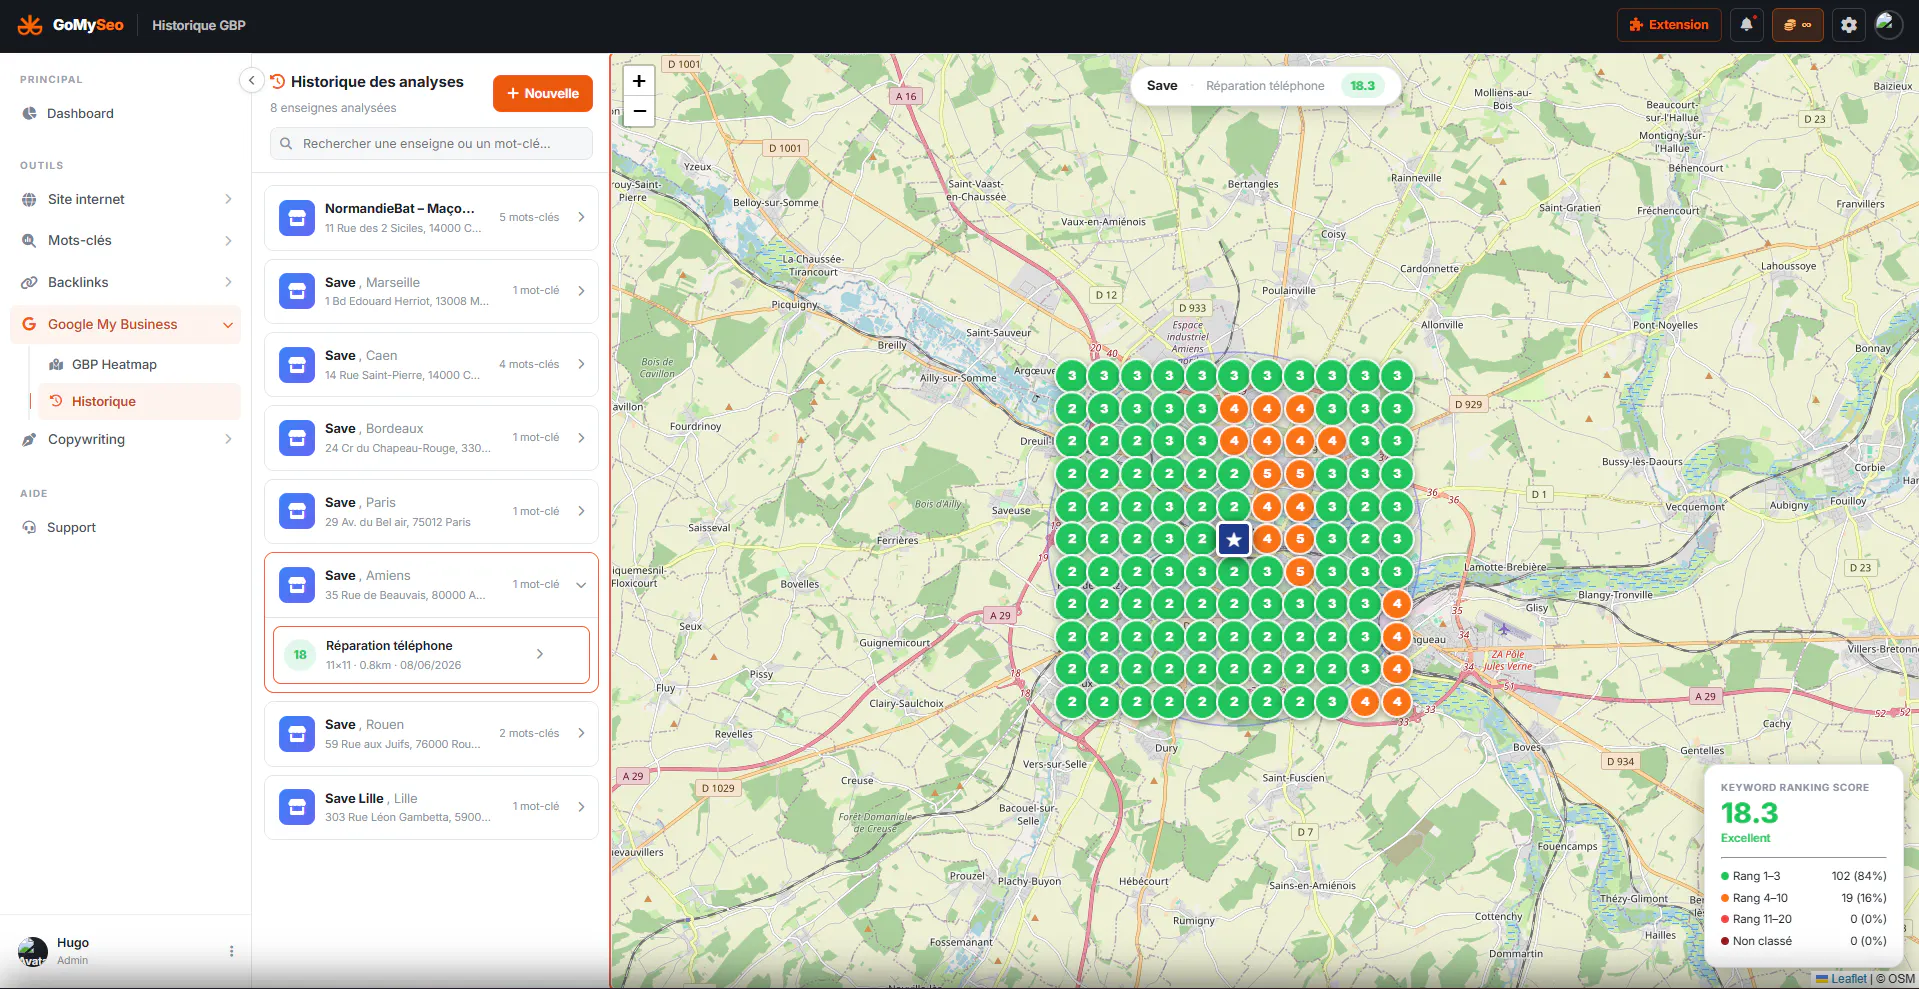1919x989 pixels.
Task: Click the Extension button
Action: coord(1669,25)
